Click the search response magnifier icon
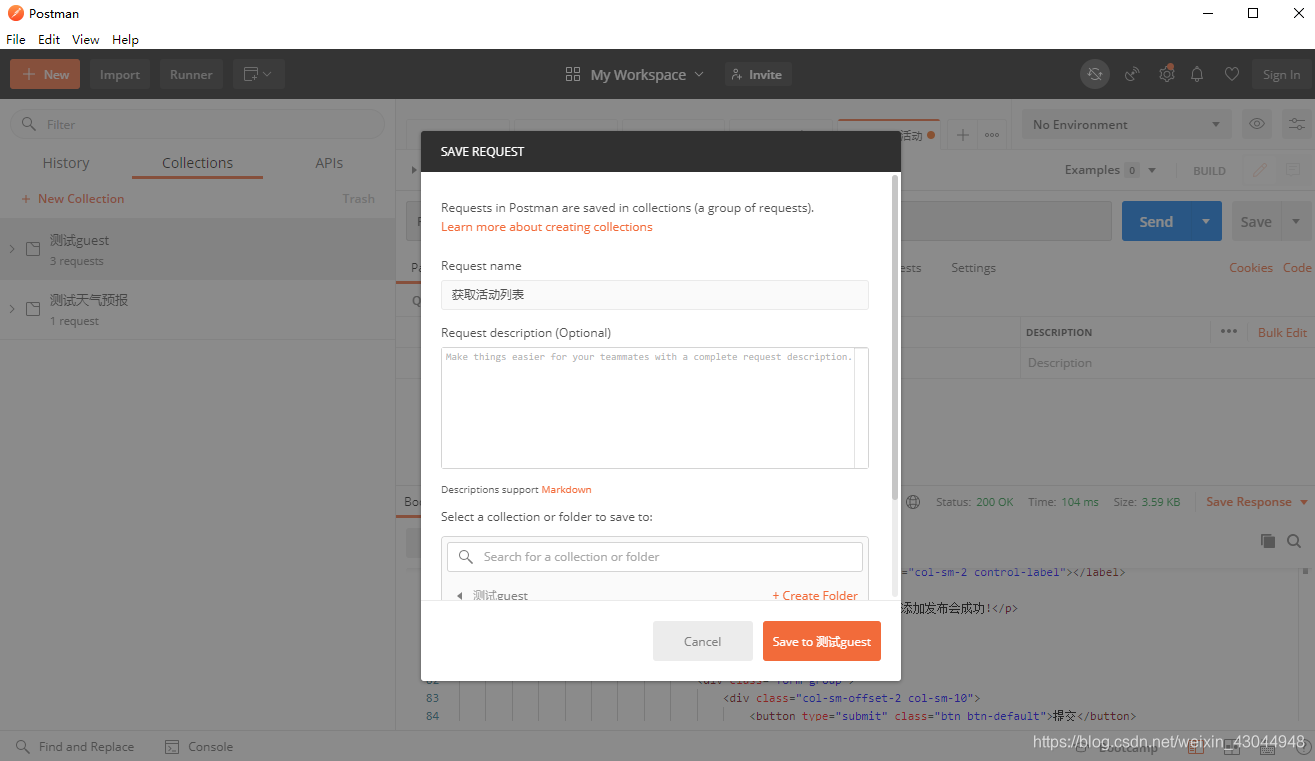This screenshot has width=1315, height=761. click(x=1294, y=541)
